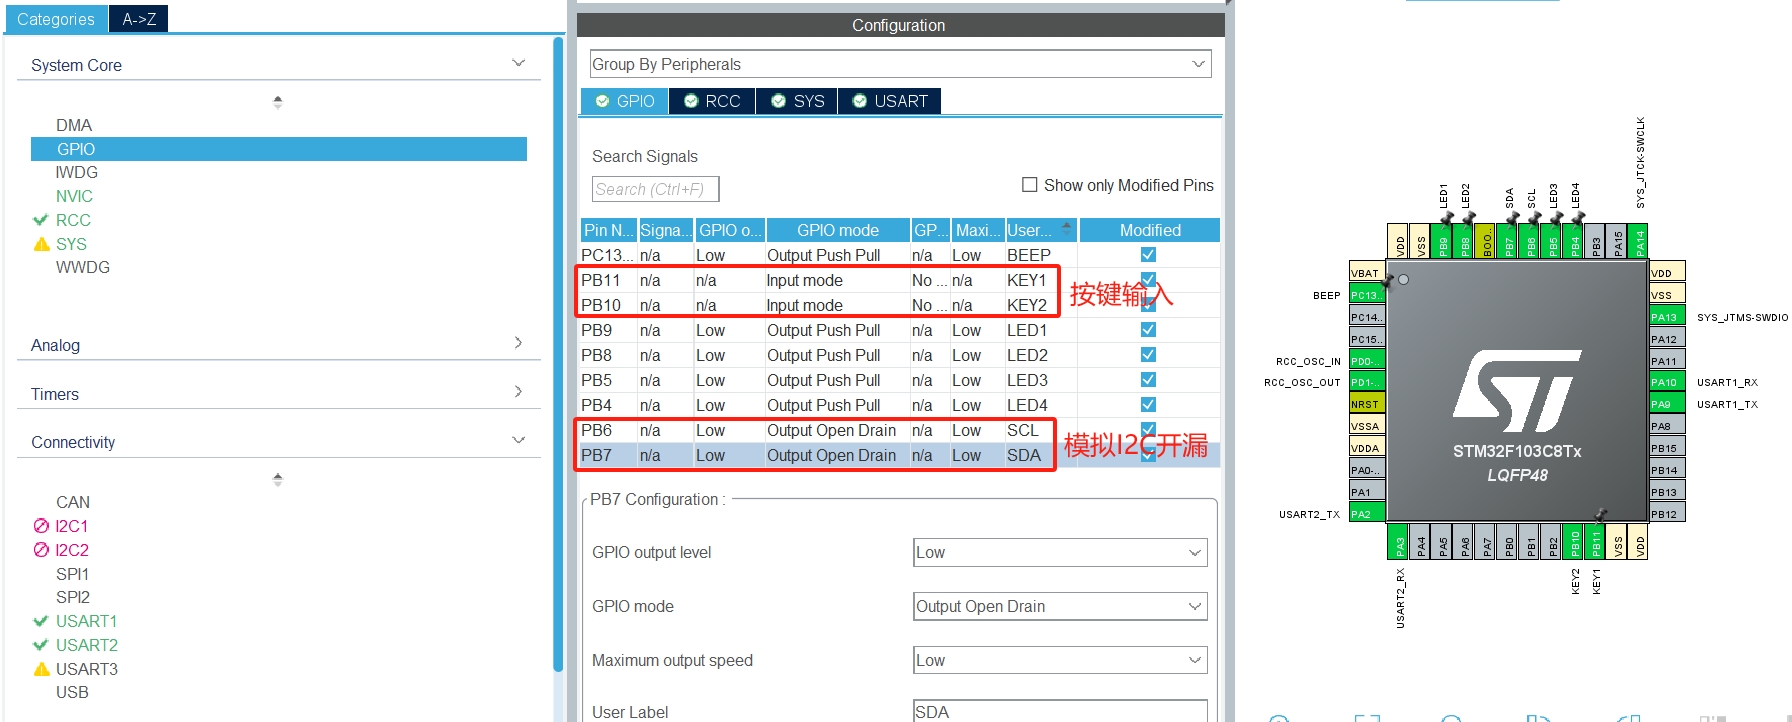The width and height of the screenshot is (1792, 722).
Task: Click the categories panel vertical scrollbar
Action: click(558, 355)
